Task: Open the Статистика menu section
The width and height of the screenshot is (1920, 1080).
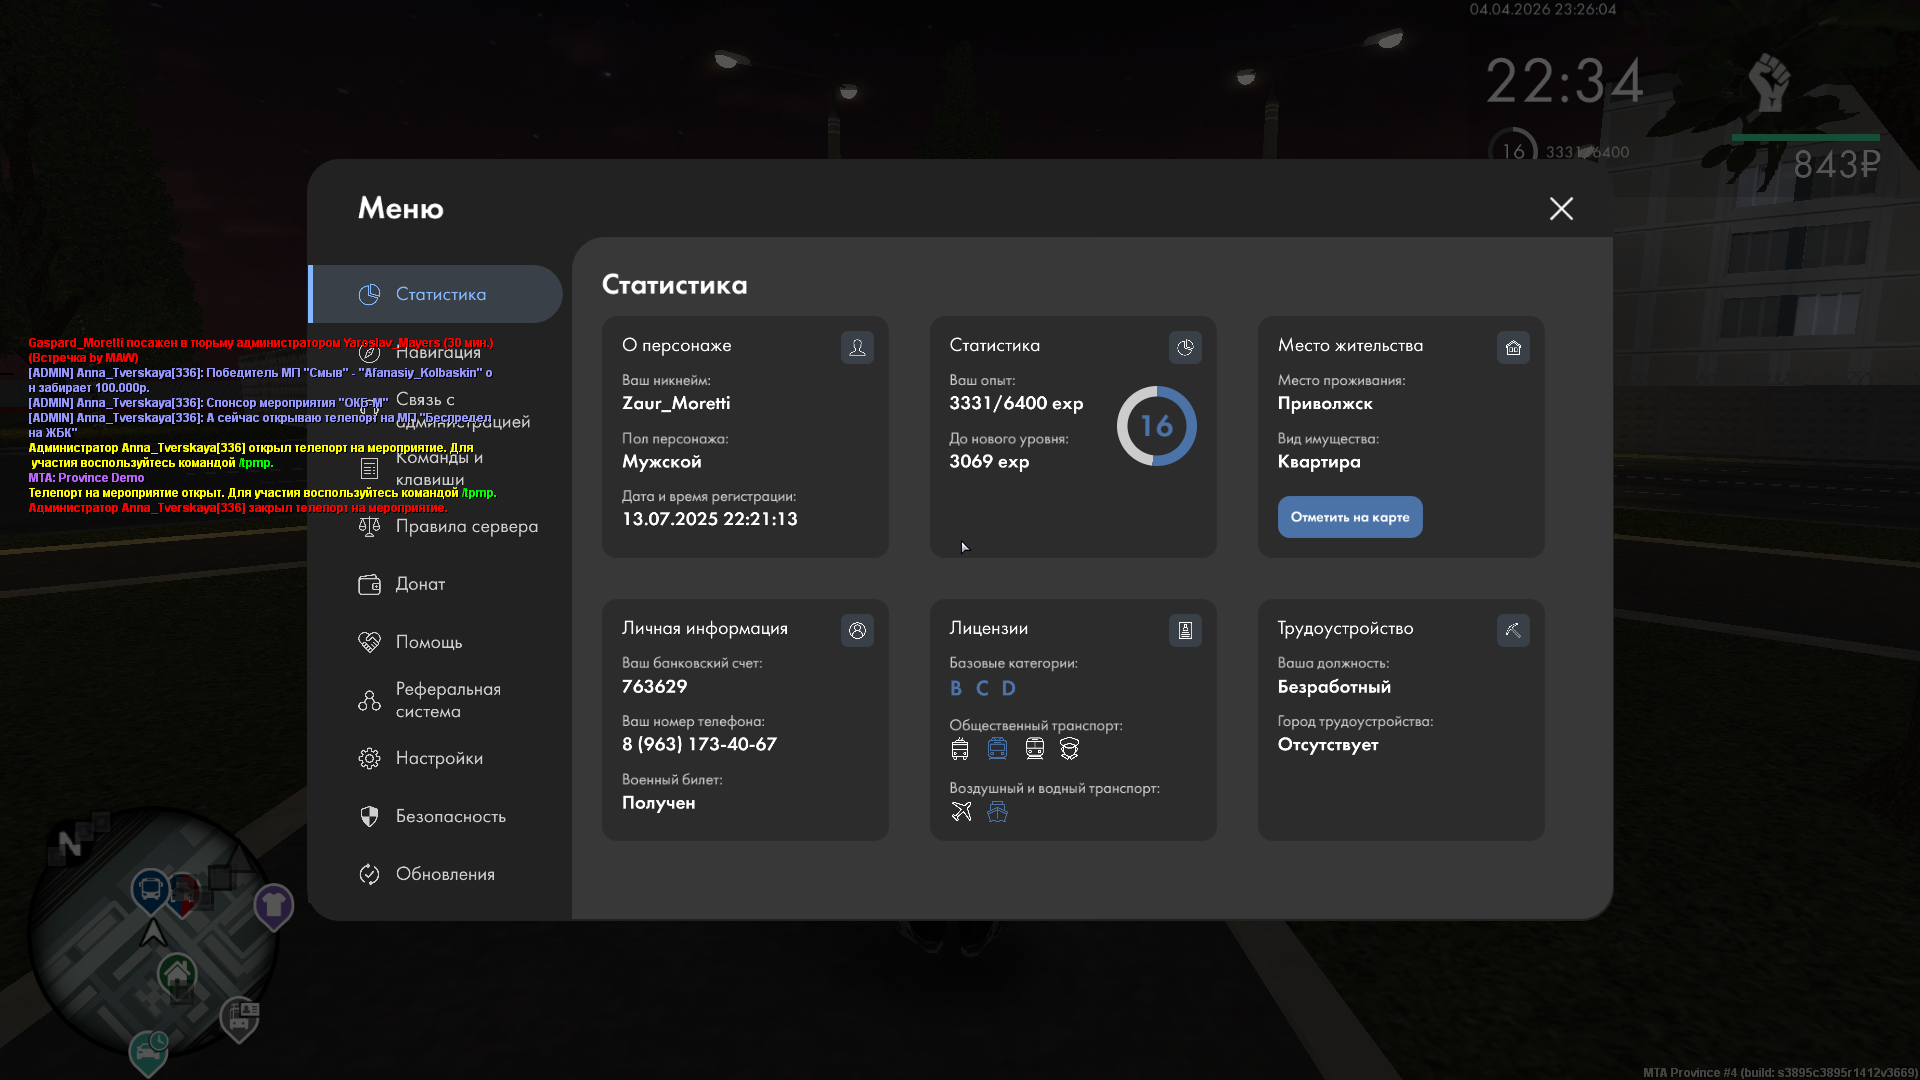Action: (x=440, y=294)
